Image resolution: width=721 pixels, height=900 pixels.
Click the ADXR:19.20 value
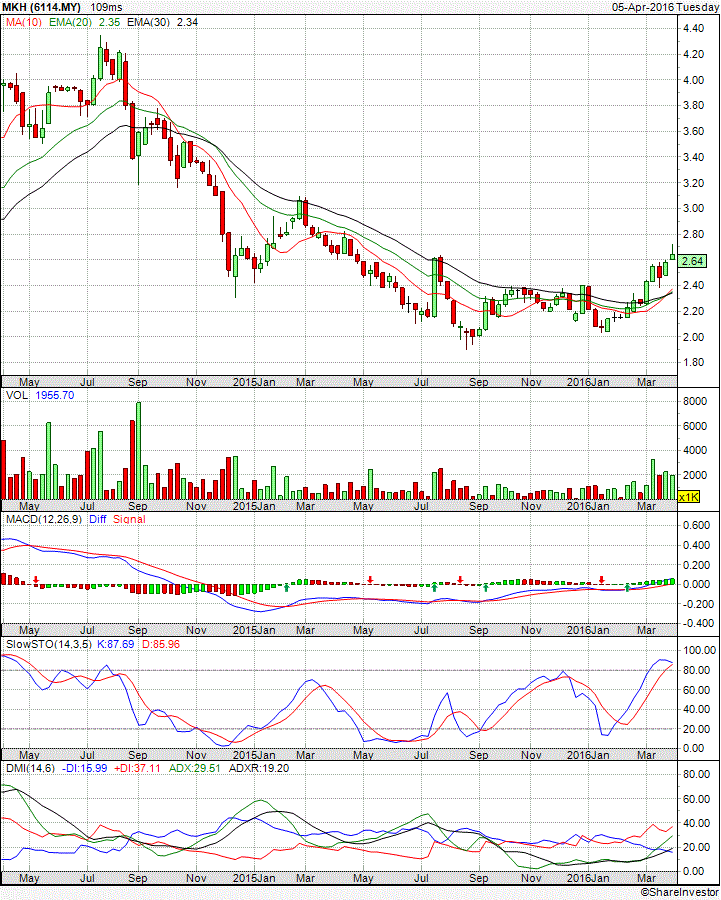tap(259, 769)
